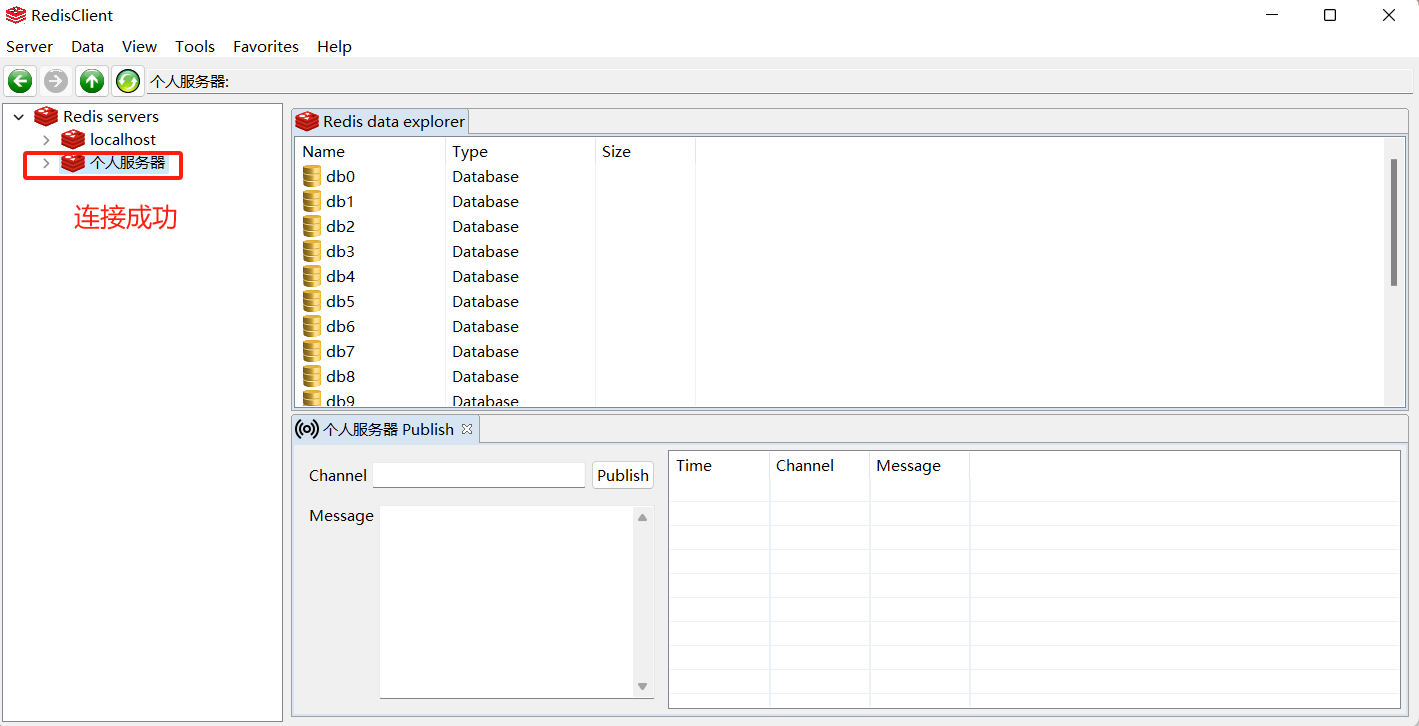Select the db7 row name
This screenshot has height=726, width=1419.
[x=340, y=352]
